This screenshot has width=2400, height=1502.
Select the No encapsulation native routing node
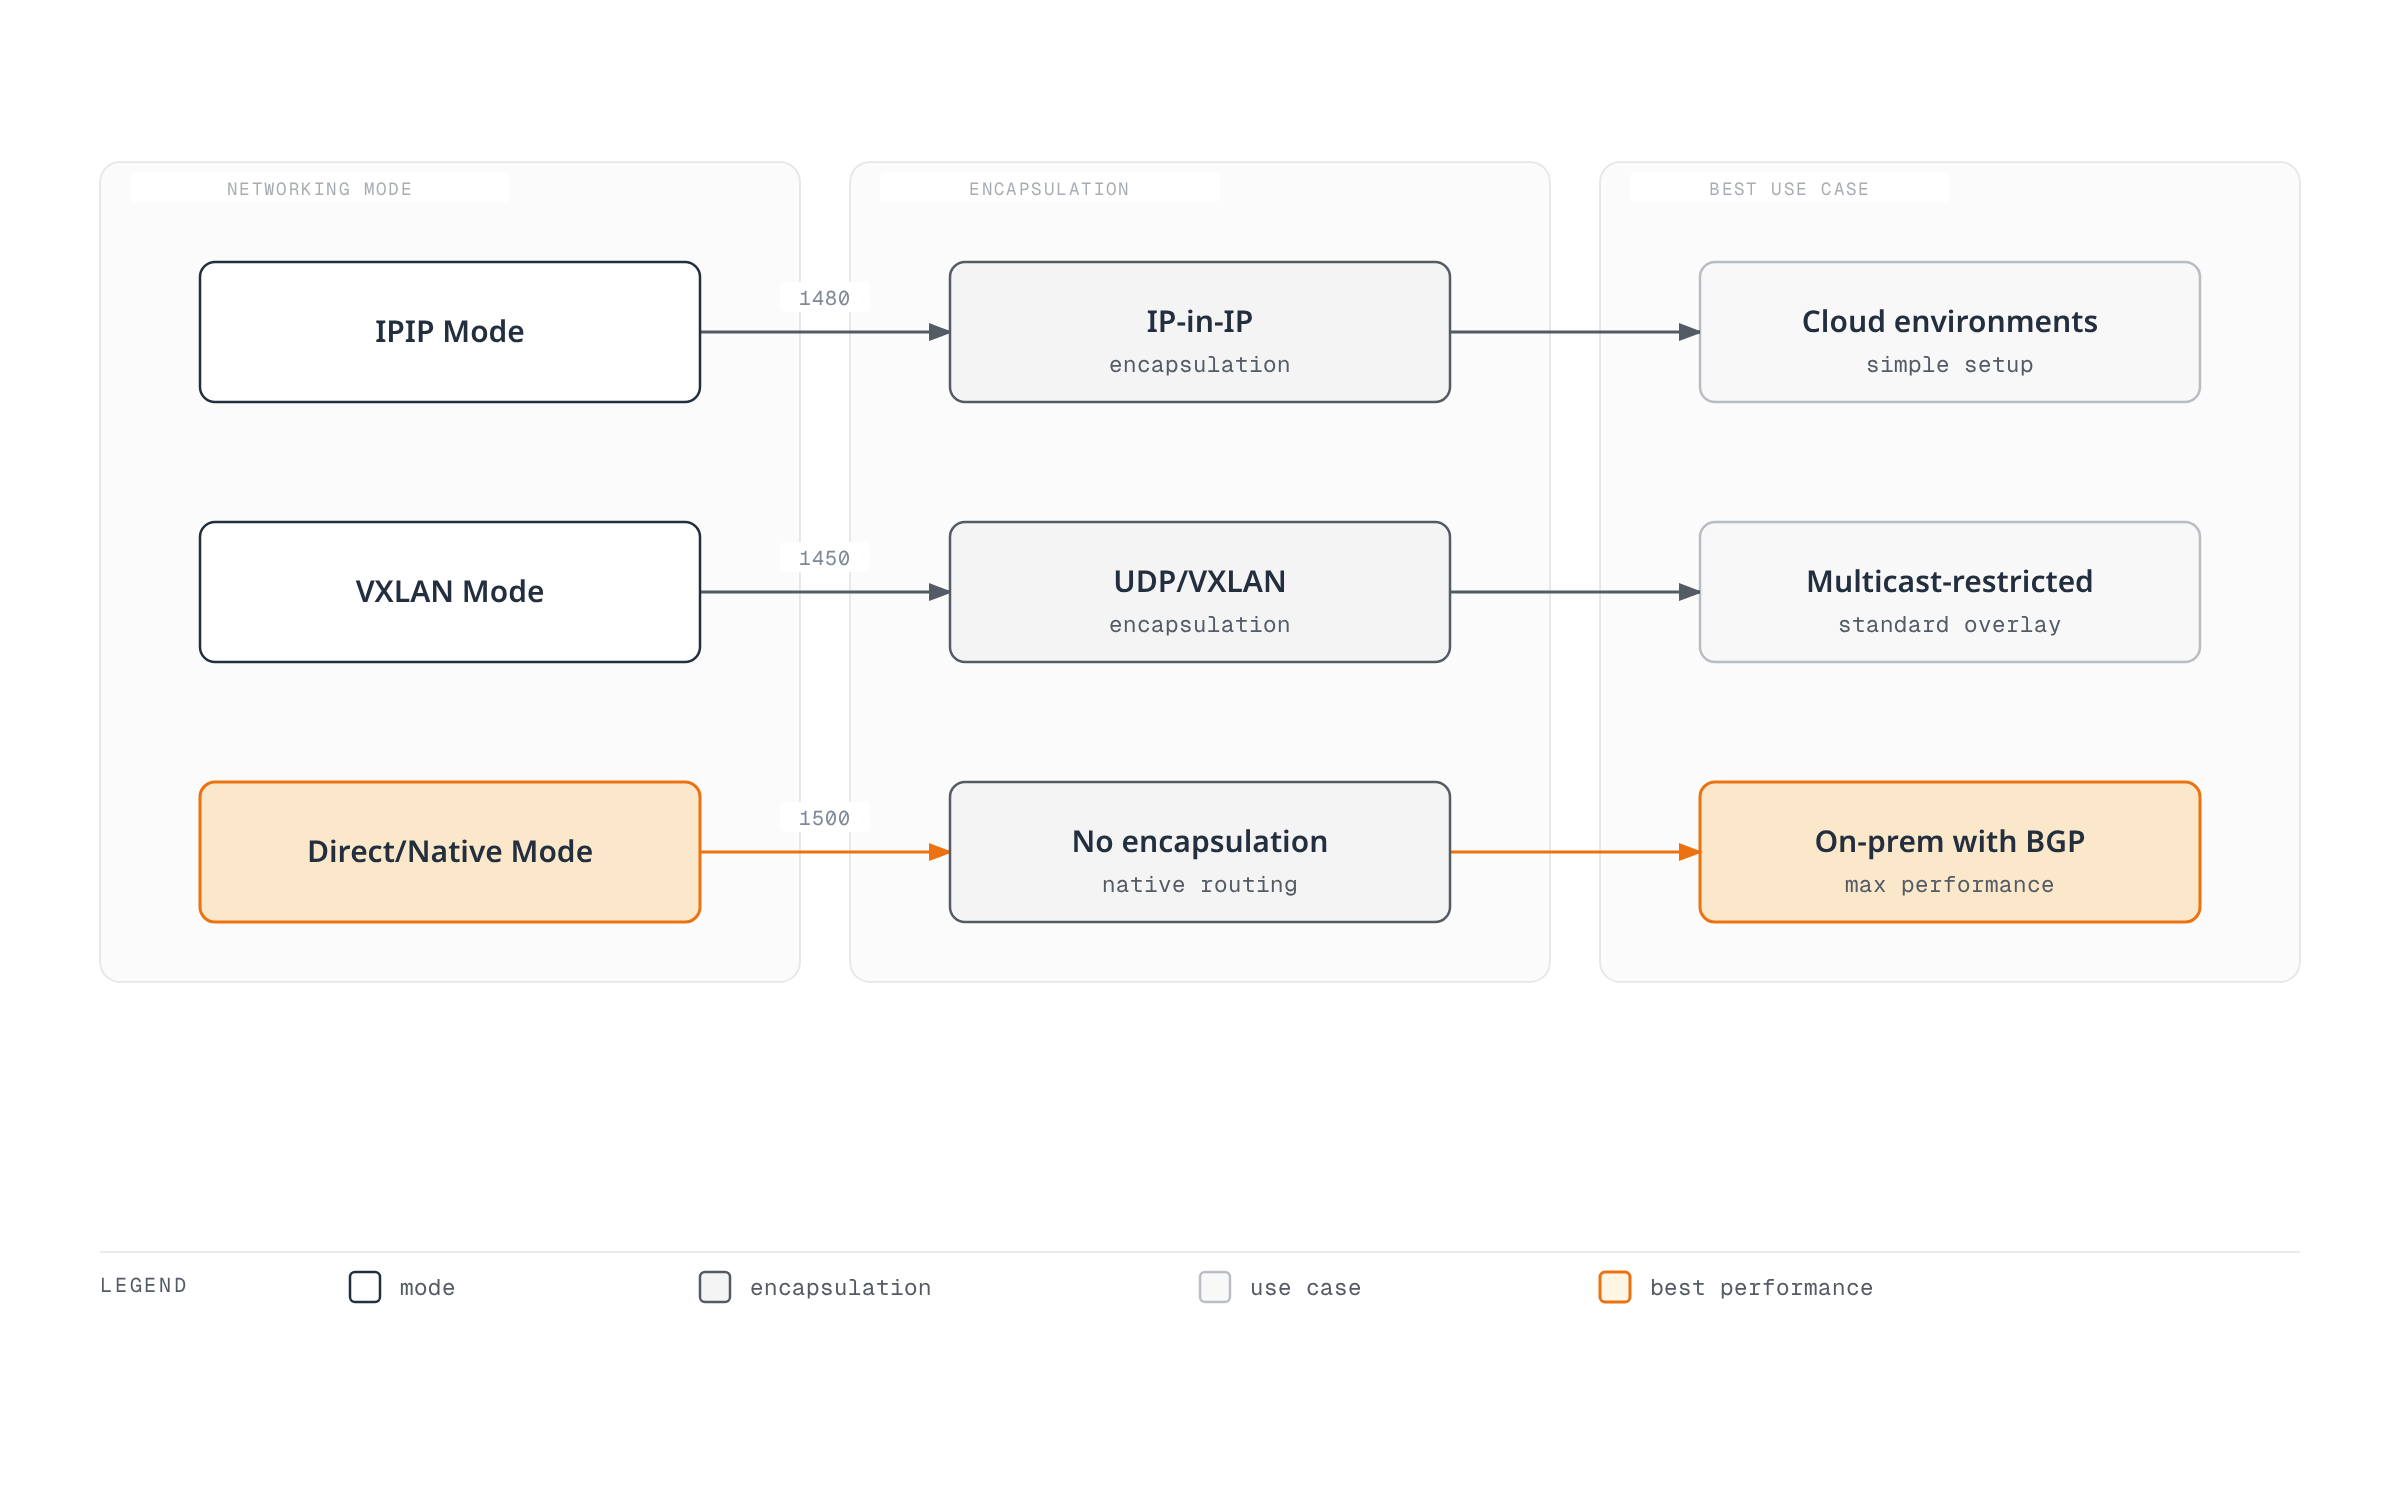click(x=1200, y=852)
